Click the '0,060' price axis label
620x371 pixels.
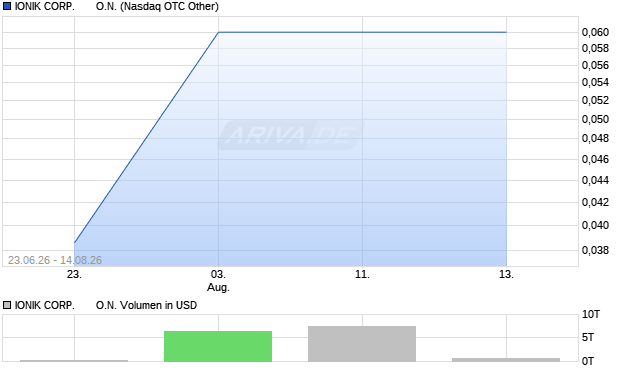click(x=595, y=32)
